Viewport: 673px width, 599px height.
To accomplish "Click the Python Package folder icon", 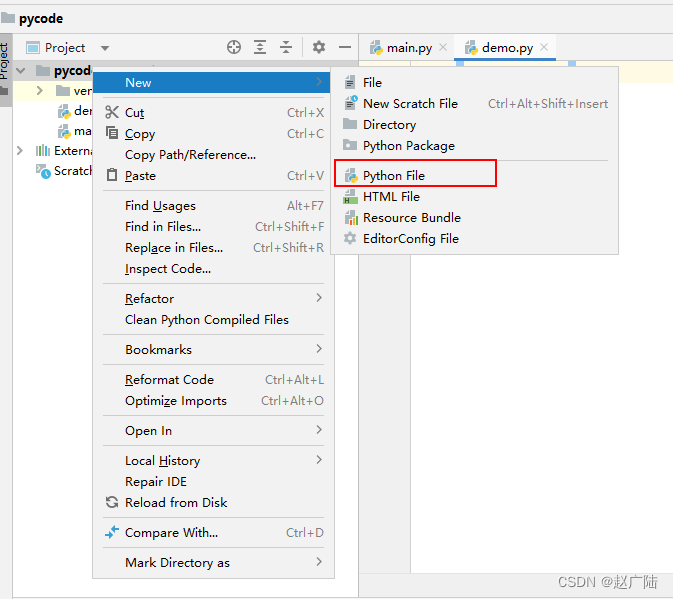I will tap(350, 145).
